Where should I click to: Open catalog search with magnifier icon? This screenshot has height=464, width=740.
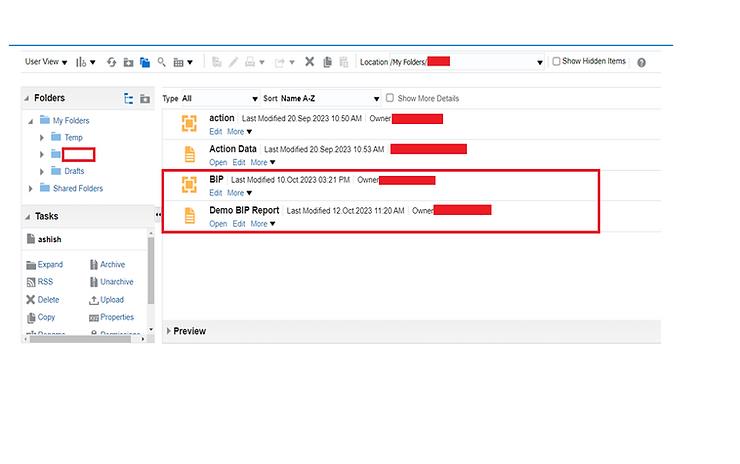click(161, 62)
